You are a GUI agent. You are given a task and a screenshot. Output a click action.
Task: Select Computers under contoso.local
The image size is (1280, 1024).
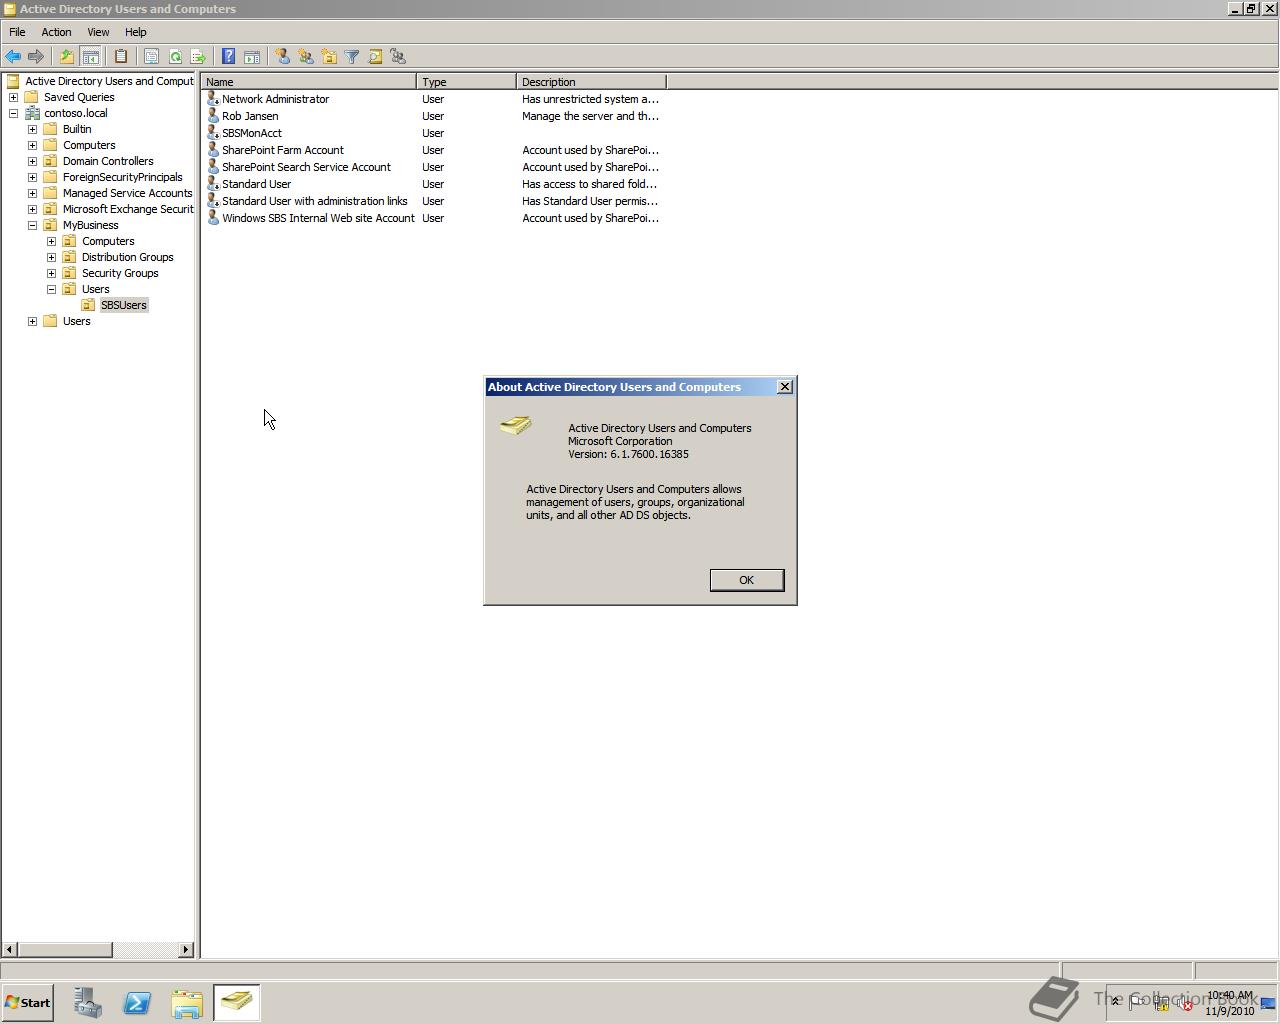tap(89, 145)
